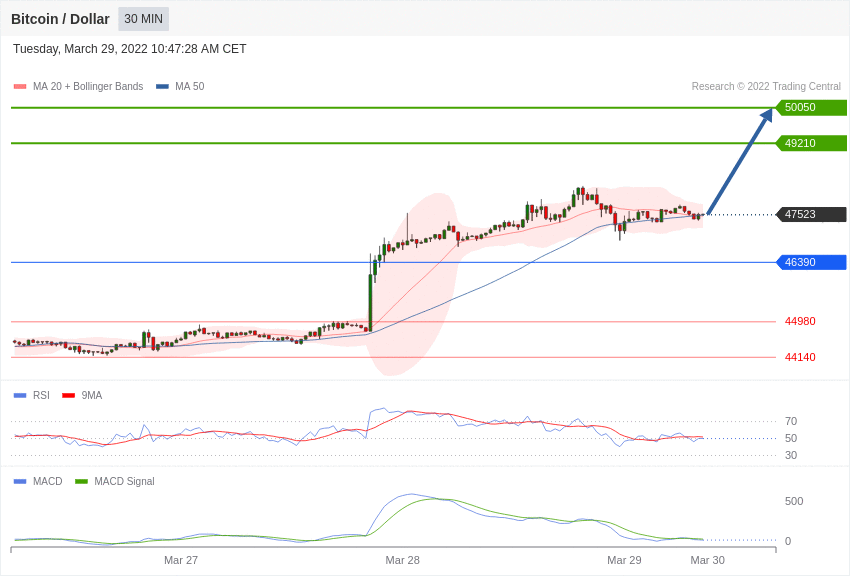Click the blue RSI legend swatch
The width and height of the screenshot is (850, 576).
20,396
